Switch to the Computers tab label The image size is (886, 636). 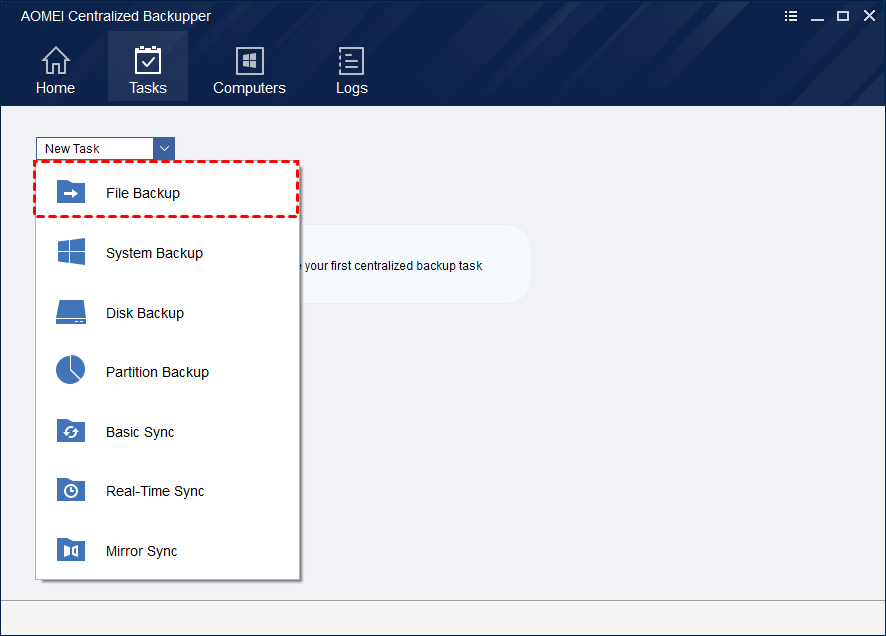pyautogui.click(x=249, y=88)
